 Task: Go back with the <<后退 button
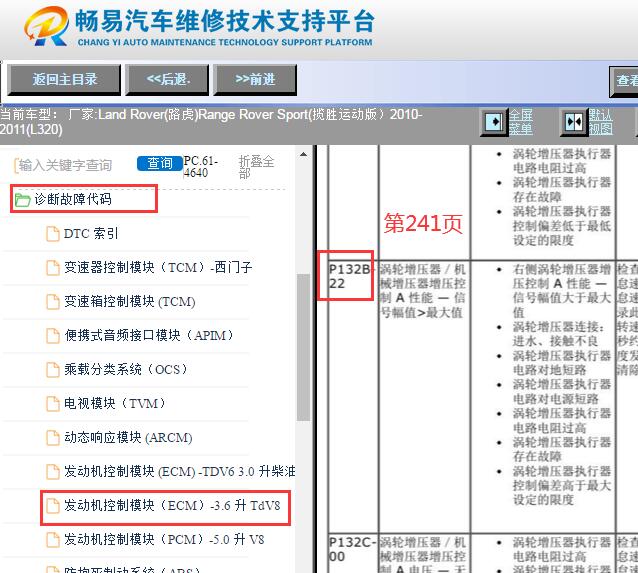coord(168,79)
